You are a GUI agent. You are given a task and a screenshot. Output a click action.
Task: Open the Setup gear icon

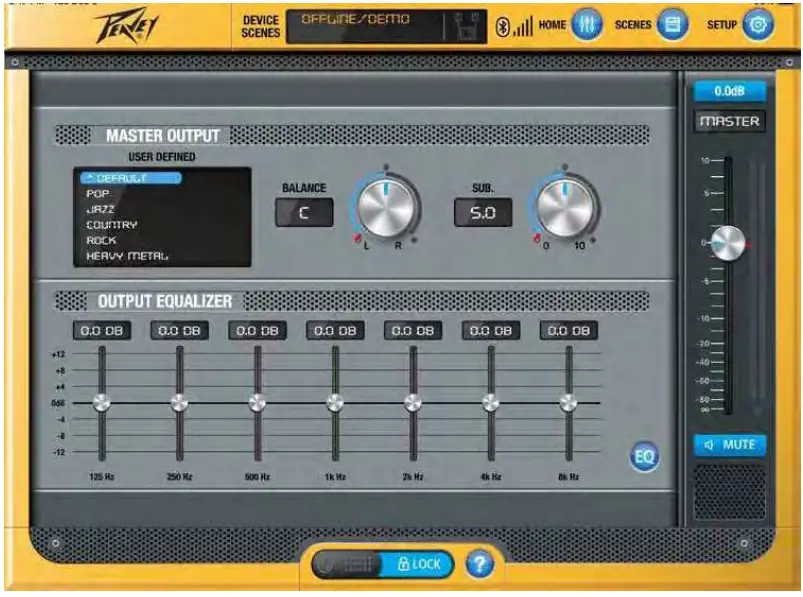758,25
